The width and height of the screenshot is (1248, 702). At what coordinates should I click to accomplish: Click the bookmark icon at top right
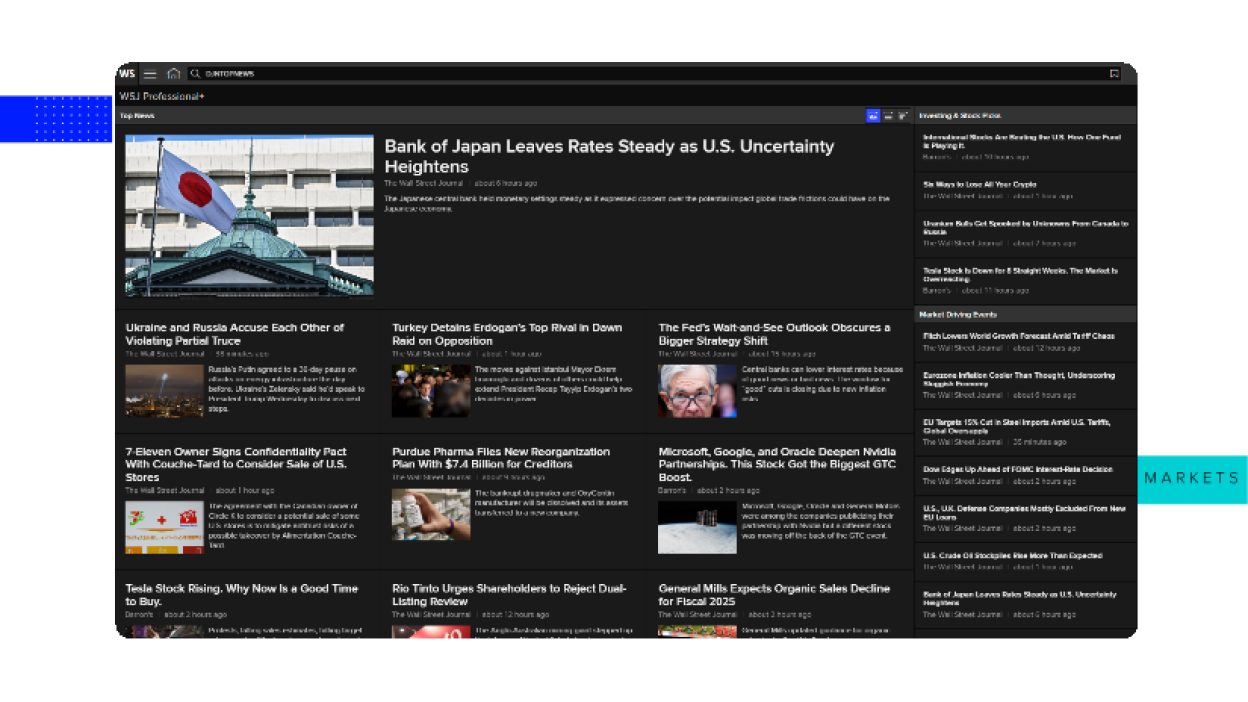coord(1114,74)
